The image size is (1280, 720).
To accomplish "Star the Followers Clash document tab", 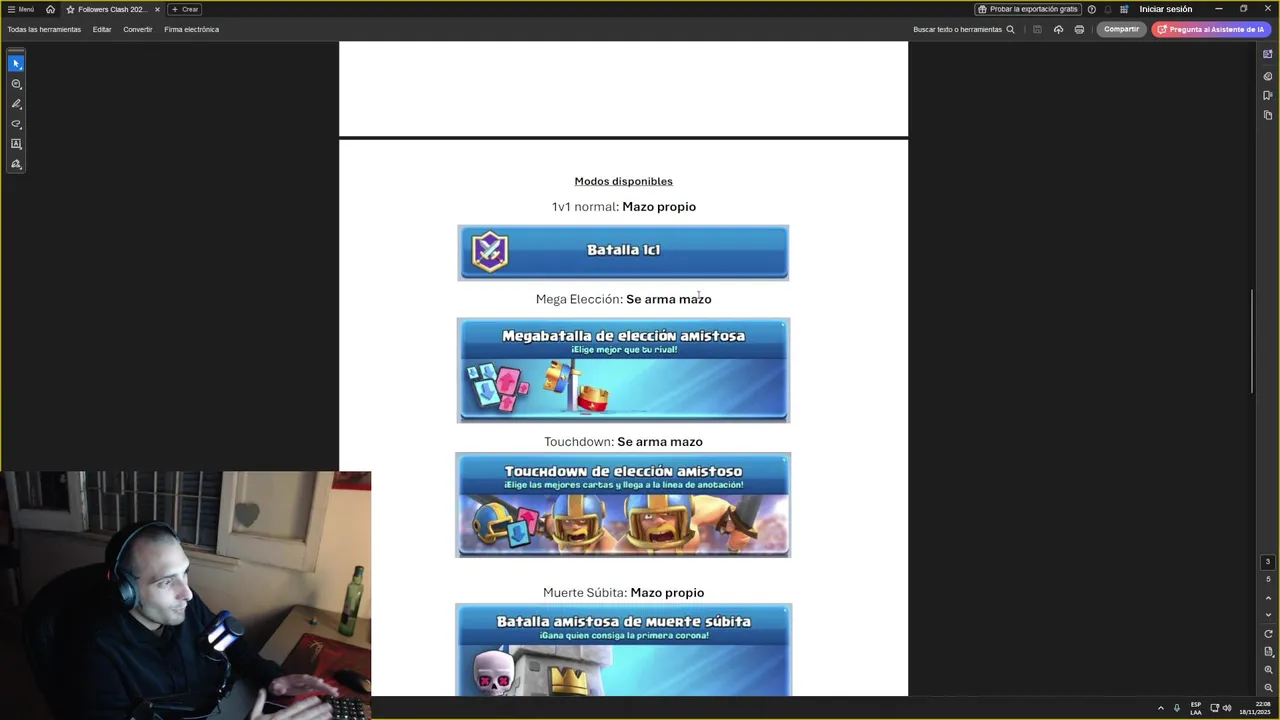I will point(70,9).
